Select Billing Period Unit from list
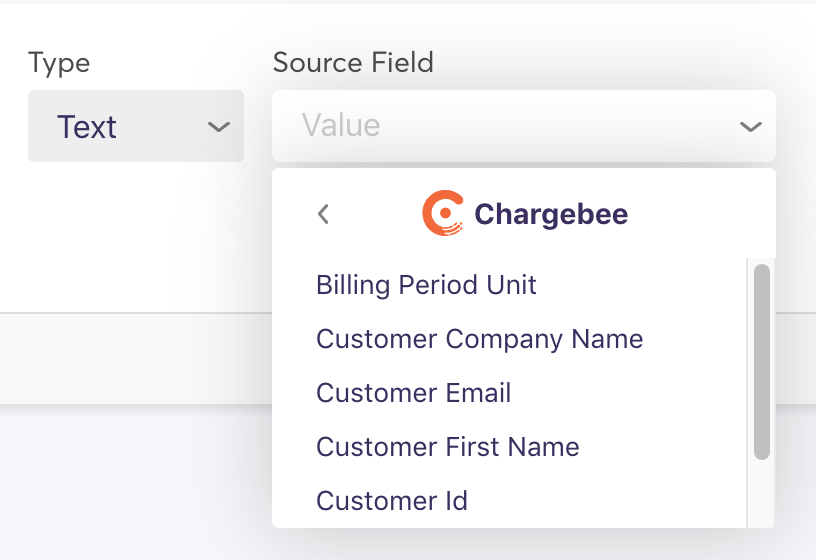The height and width of the screenshot is (560, 816). tap(426, 285)
